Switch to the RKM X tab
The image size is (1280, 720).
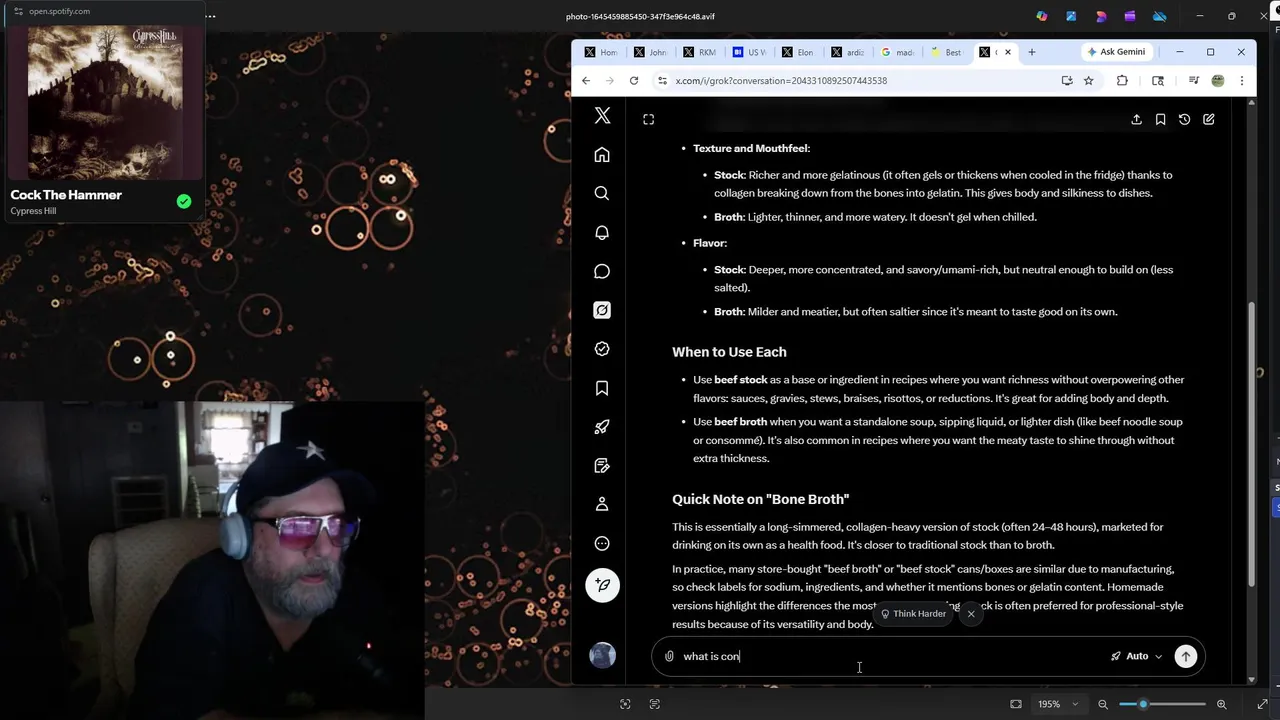coord(699,52)
